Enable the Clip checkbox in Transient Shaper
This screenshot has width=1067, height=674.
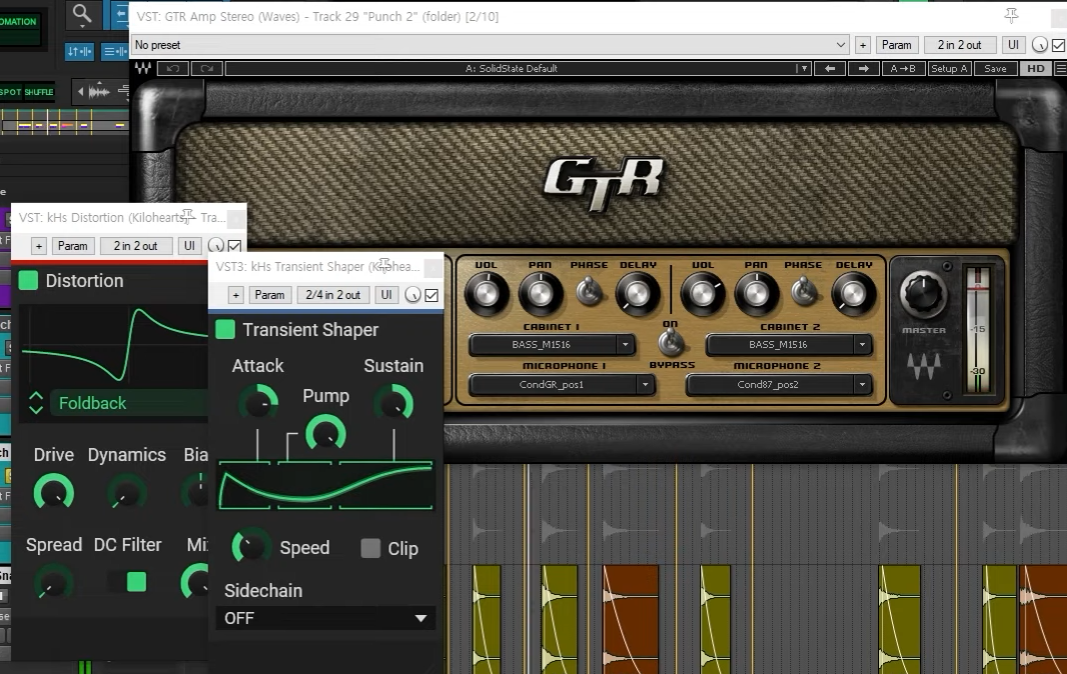[x=370, y=548]
